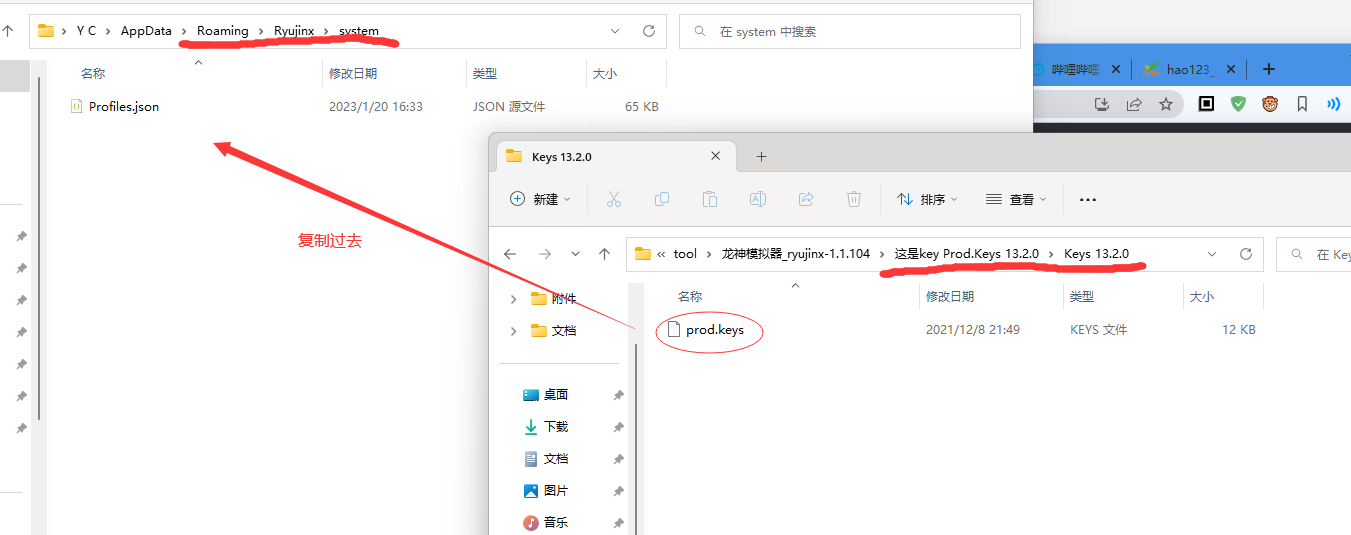Click the search box in Keys window
Viewport: 1351px width, 535px height.
pos(1314,254)
